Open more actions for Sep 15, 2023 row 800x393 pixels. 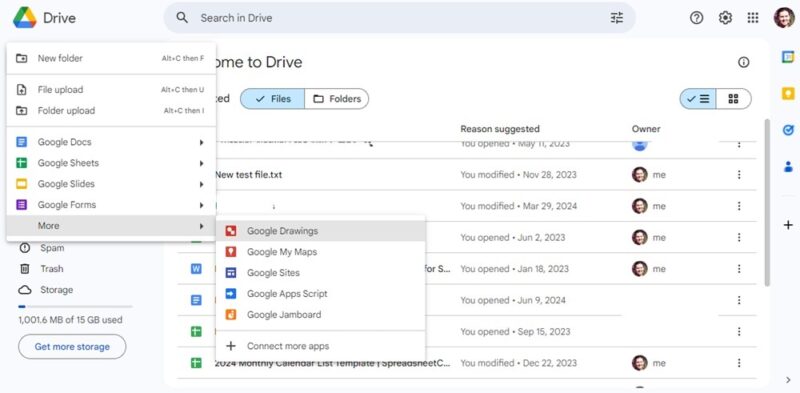point(739,332)
